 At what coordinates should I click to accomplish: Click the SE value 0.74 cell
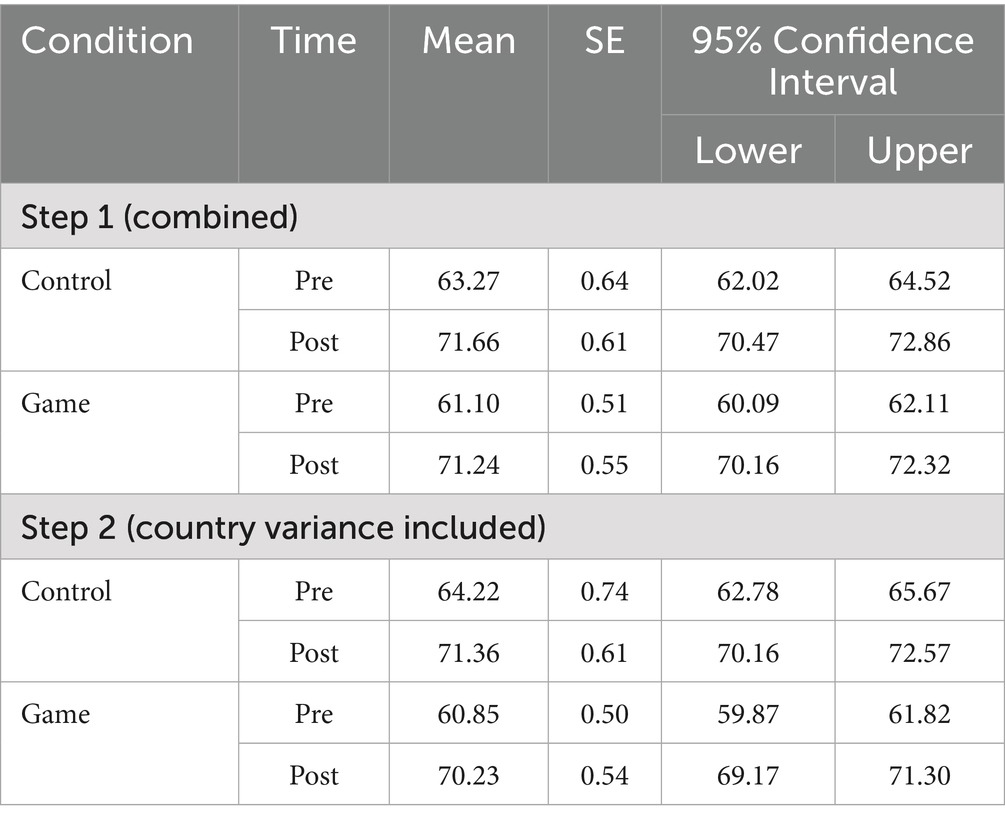[x=604, y=591]
